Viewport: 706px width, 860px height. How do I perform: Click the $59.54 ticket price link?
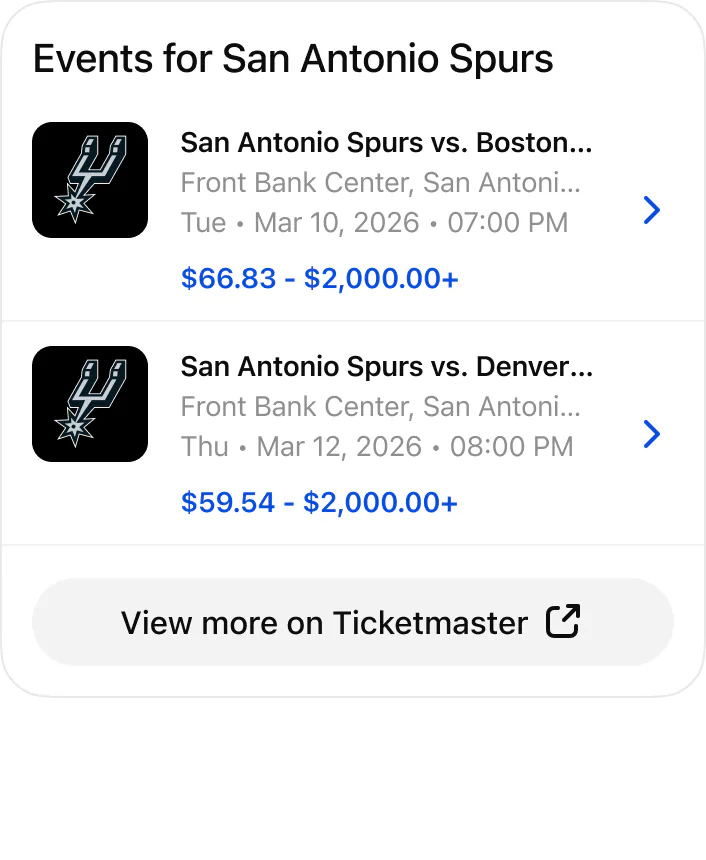click(318, 501)
